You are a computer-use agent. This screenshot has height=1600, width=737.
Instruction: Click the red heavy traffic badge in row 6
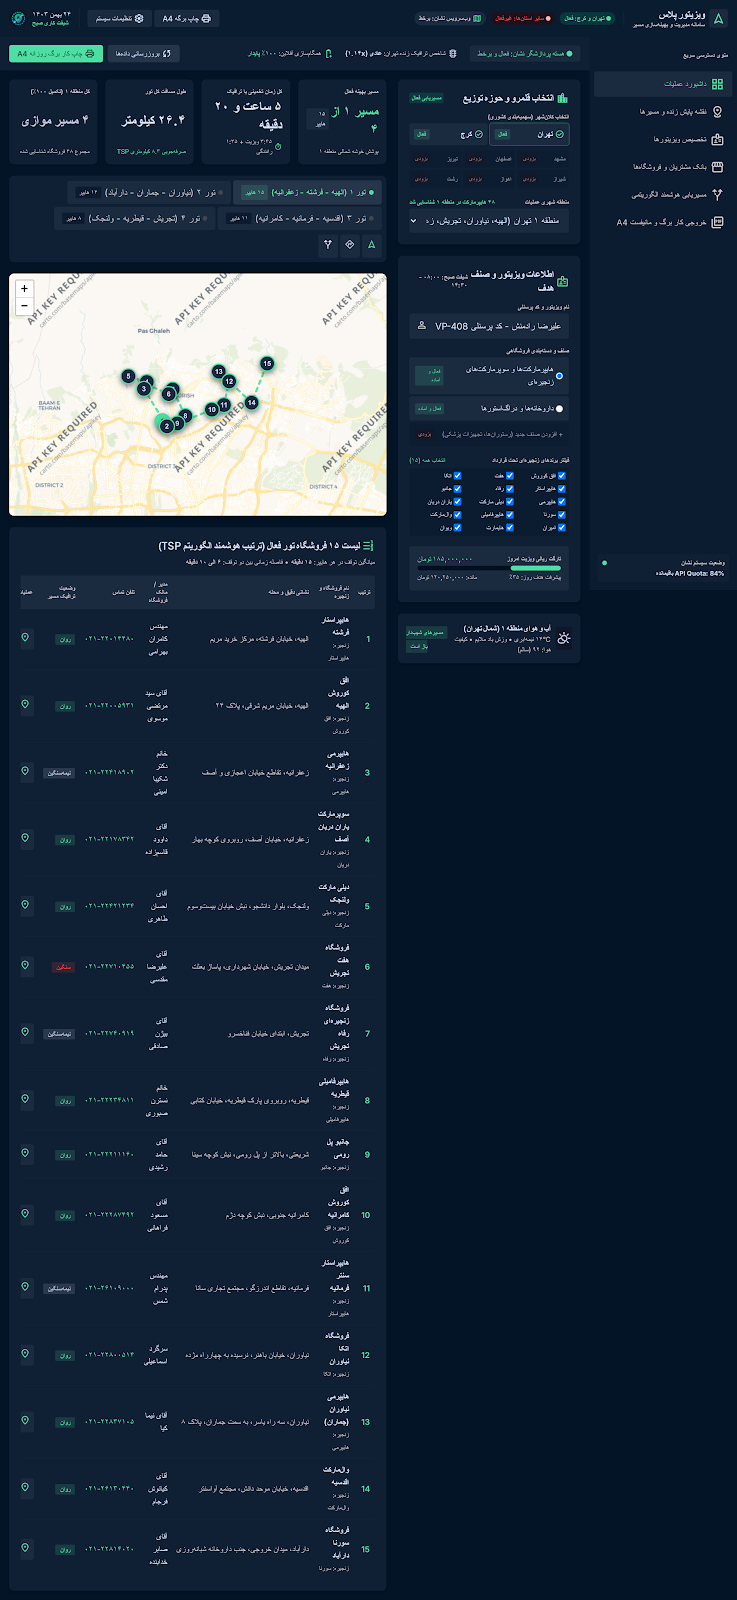[x=64, y=967]
